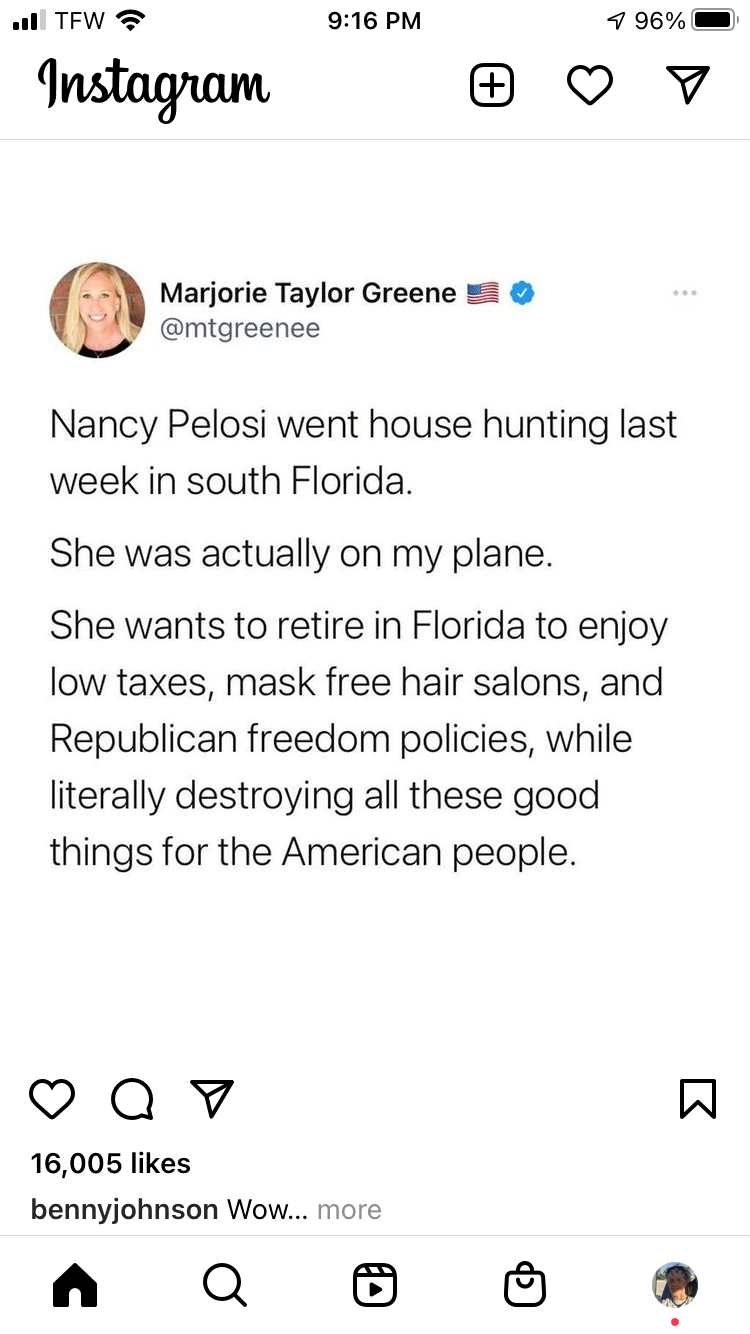Open comments with speech bubble icon
The width and height of the screenshot is (750, 1334).
click(132, 1098)
